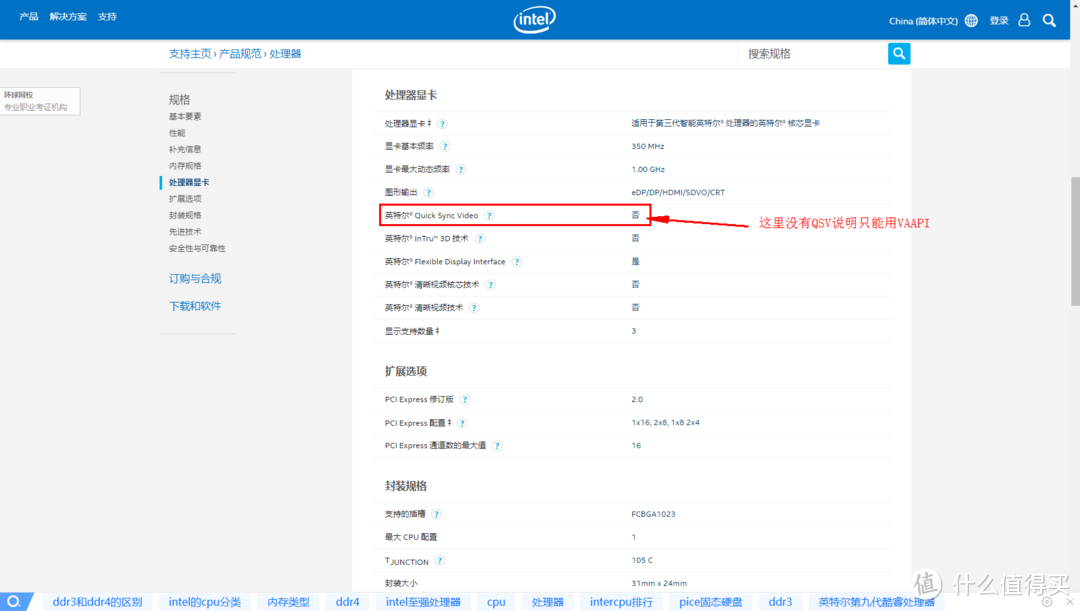Open 下载和软件 section
1080x611 pixels.
click(x=195, y=306)
